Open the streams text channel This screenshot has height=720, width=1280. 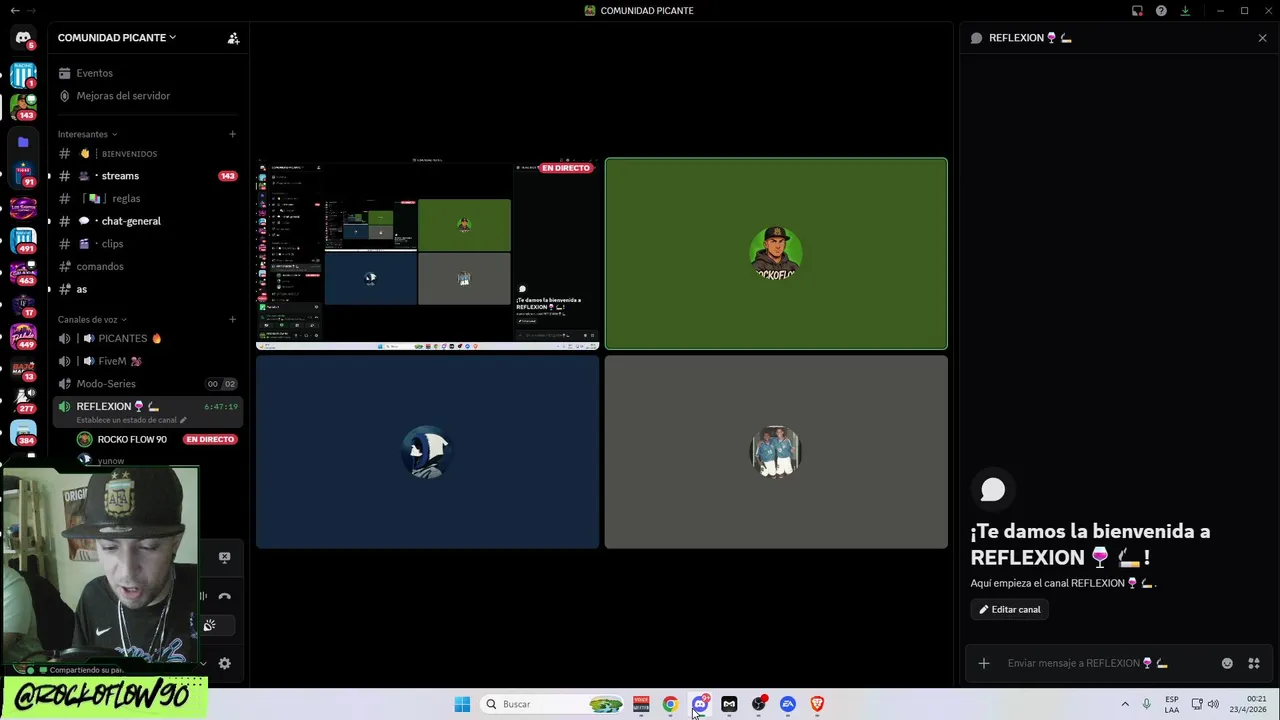(148, 176)
